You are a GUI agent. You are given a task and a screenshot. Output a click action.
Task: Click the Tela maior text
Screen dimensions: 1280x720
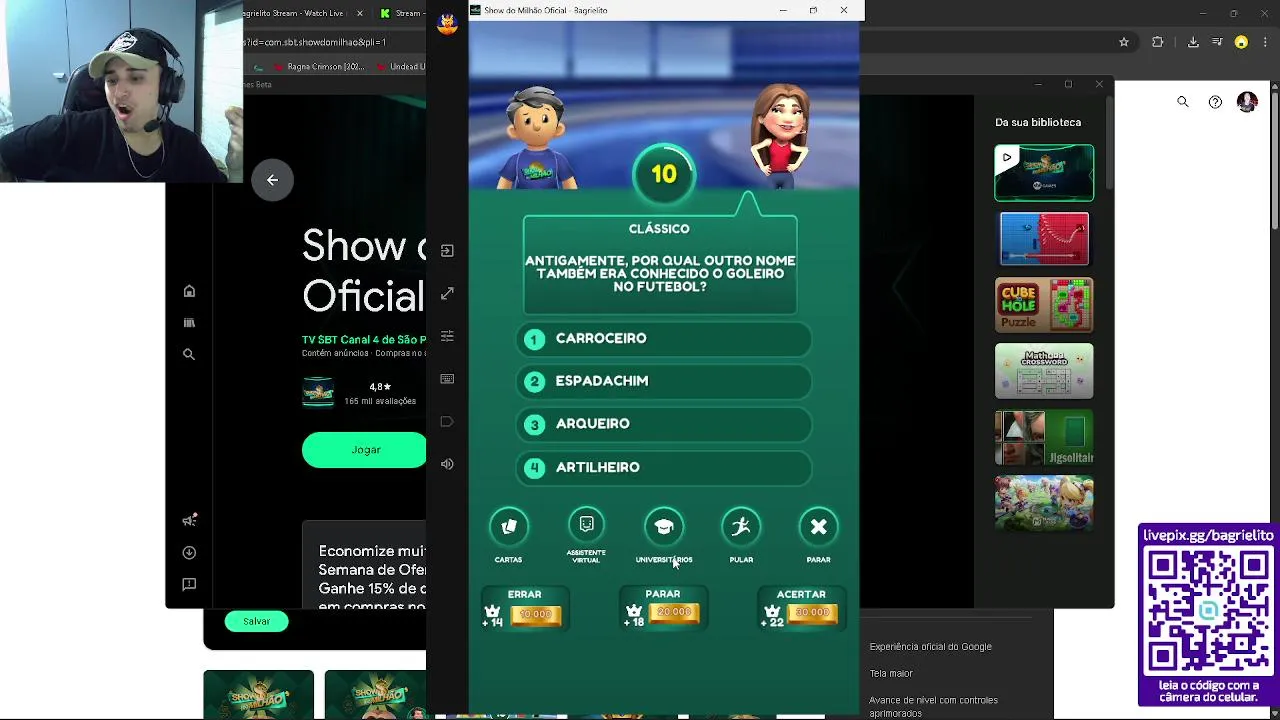(890, 674)
